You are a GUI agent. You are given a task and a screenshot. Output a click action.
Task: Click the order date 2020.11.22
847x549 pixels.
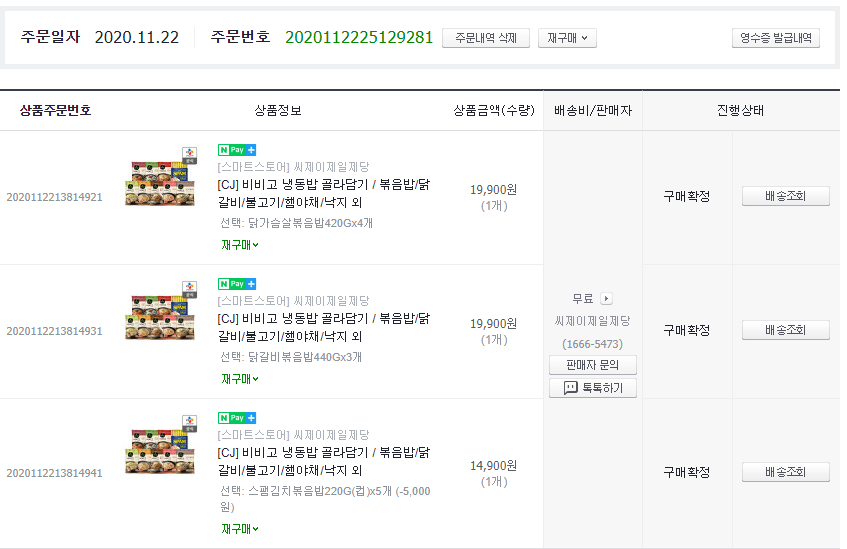137,37
